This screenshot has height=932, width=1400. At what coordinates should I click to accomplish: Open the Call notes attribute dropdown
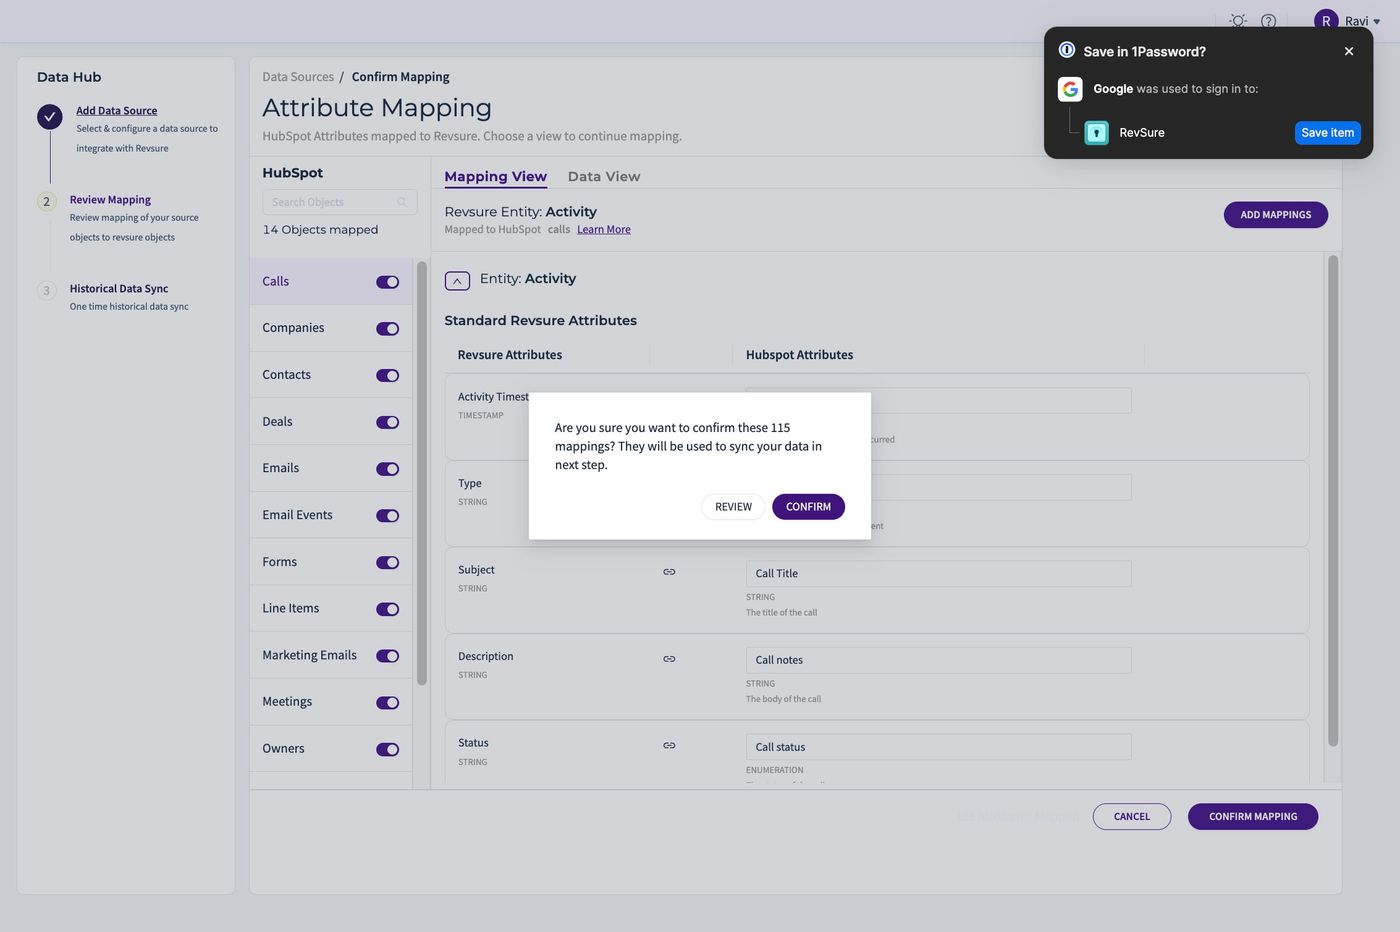(938, 660)
